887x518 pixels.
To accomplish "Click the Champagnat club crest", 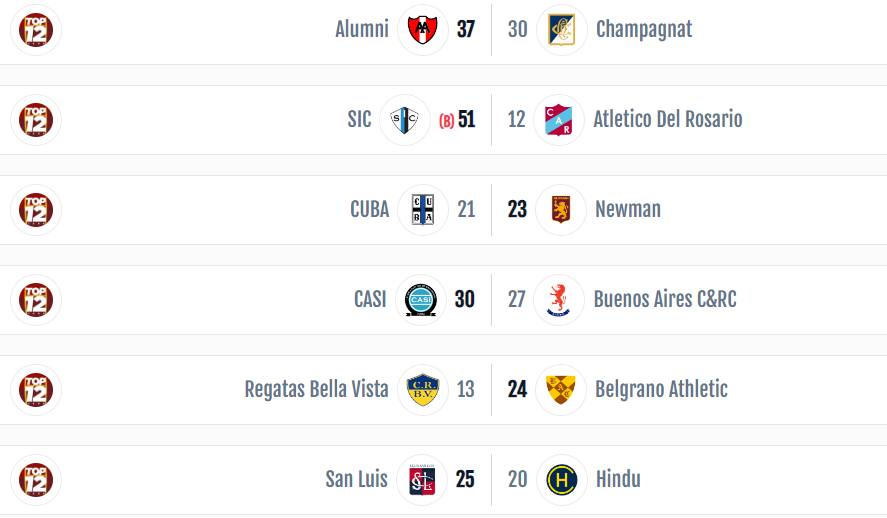I will (561, 29).
